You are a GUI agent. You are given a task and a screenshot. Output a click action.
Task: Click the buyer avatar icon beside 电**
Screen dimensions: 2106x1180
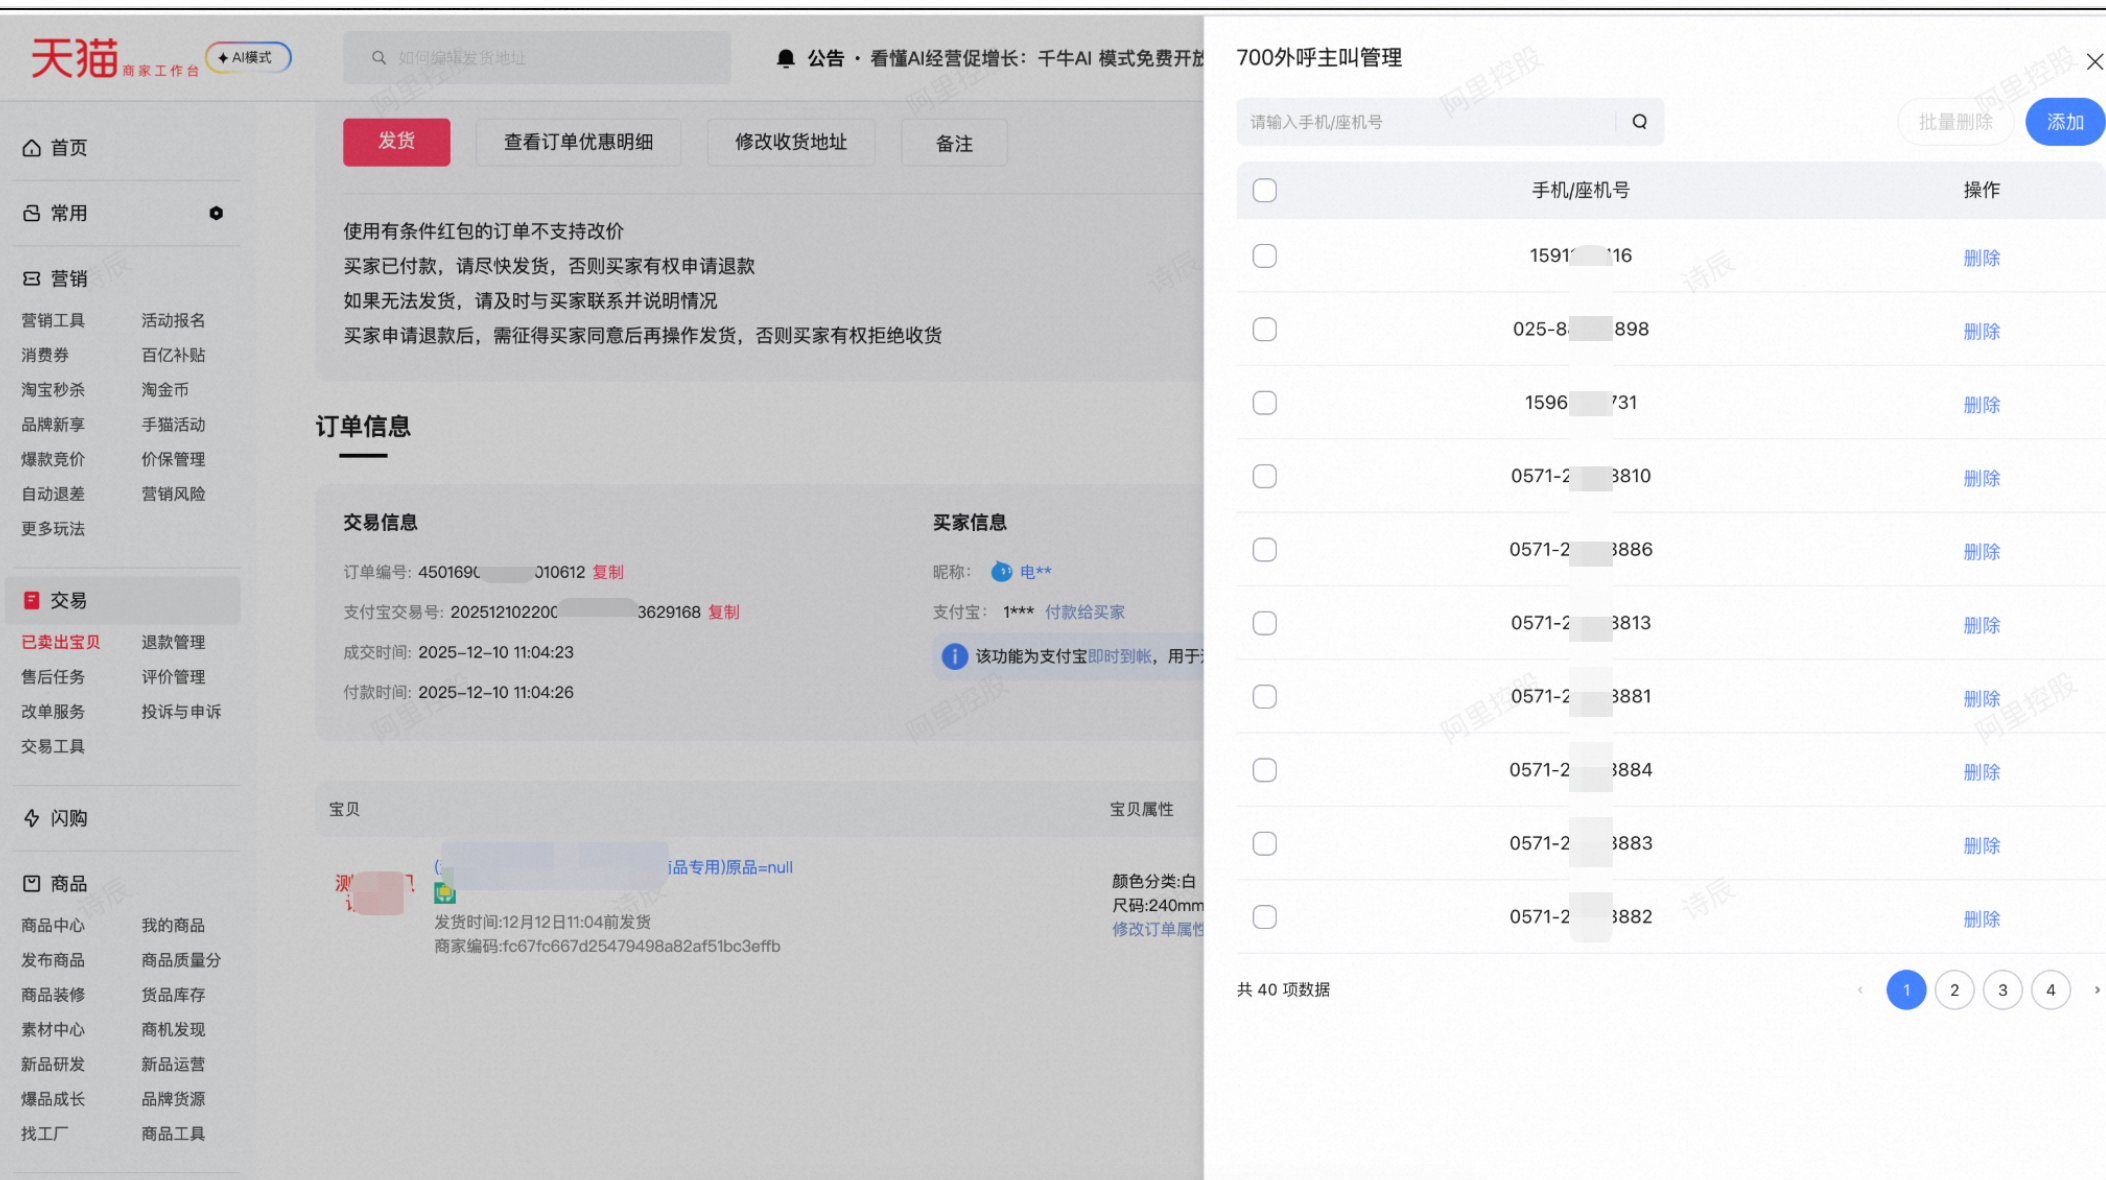click(x=1001, y=572)
